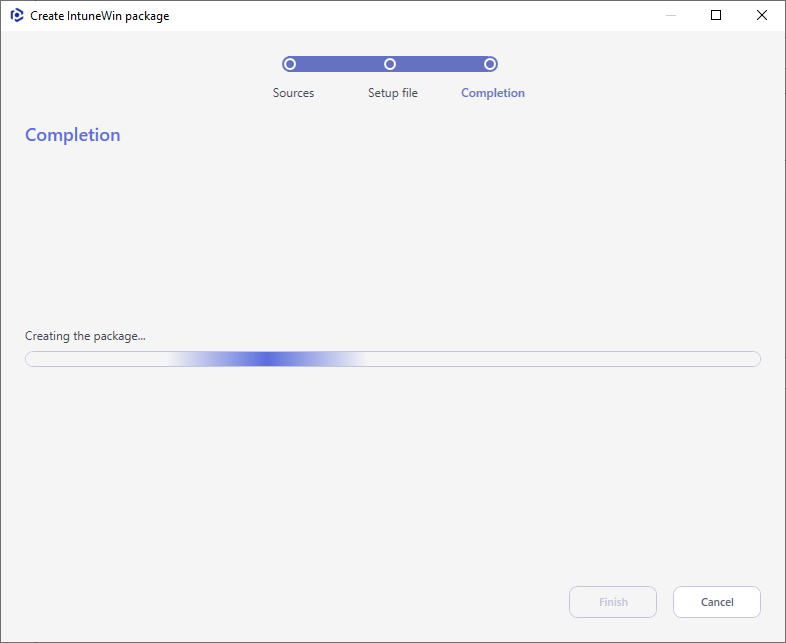
Task: Cancel the package creation
Action: [717, 602]
